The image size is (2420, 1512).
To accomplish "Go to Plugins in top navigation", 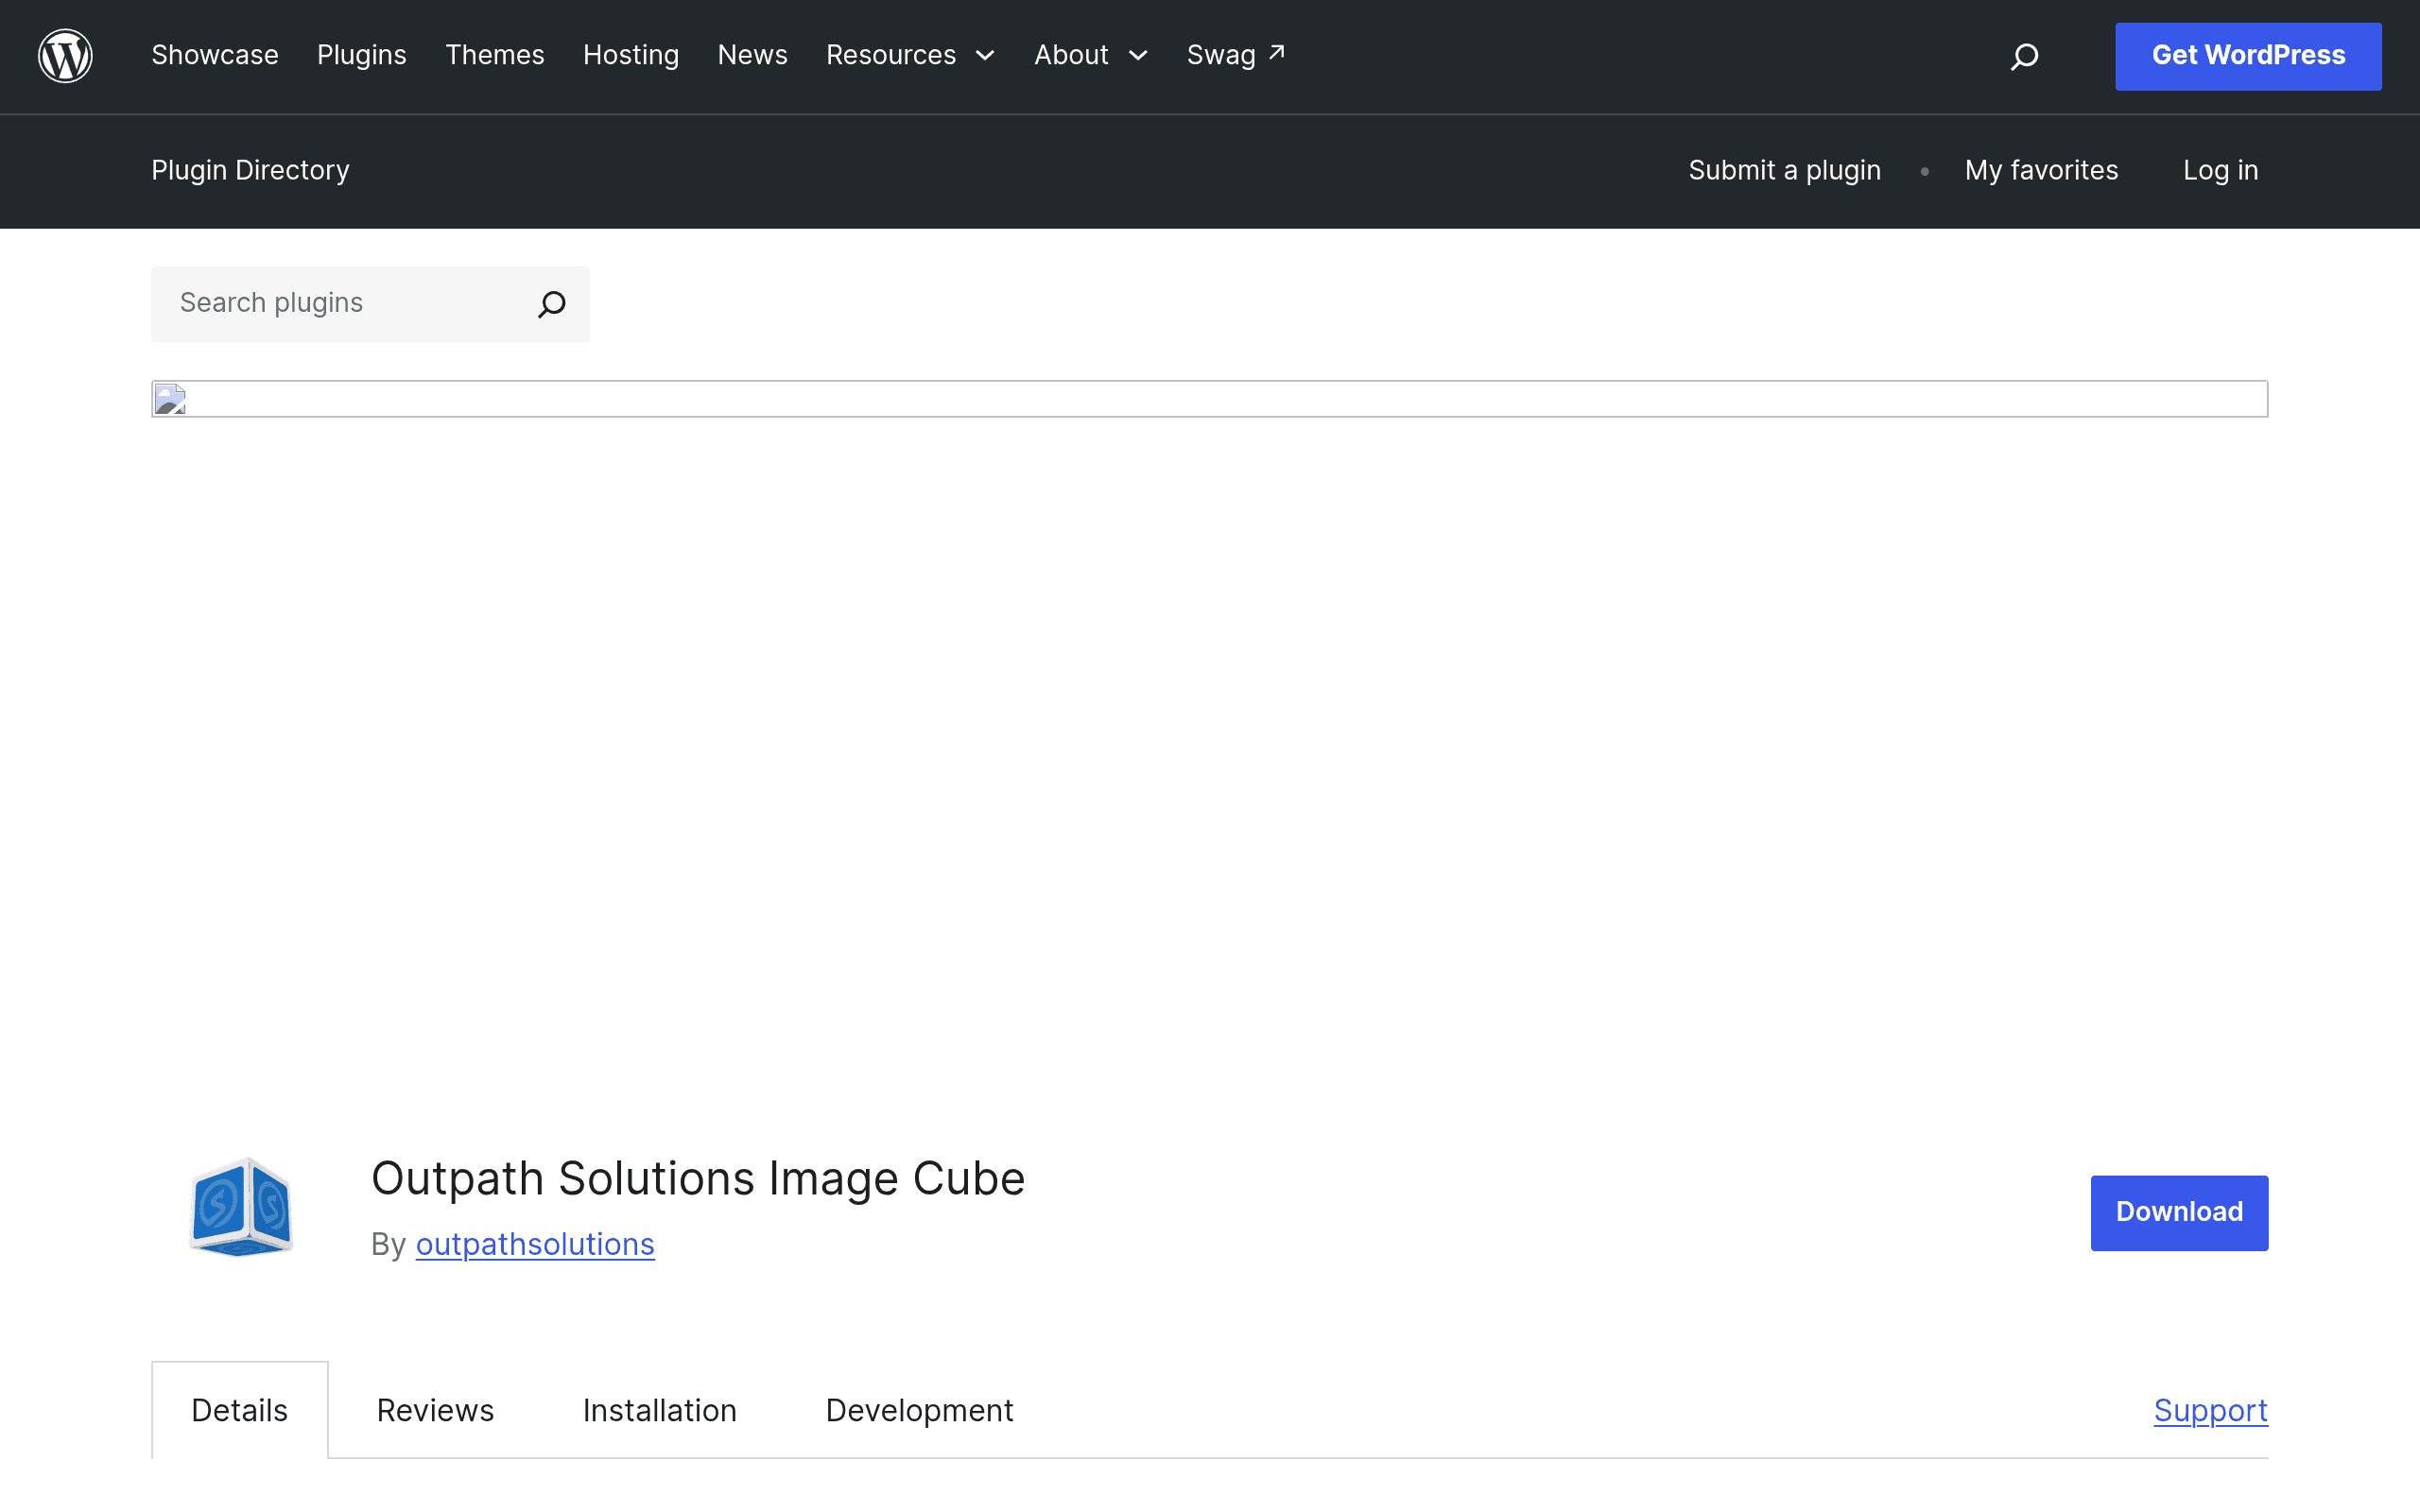I will (x=362, y=55).
